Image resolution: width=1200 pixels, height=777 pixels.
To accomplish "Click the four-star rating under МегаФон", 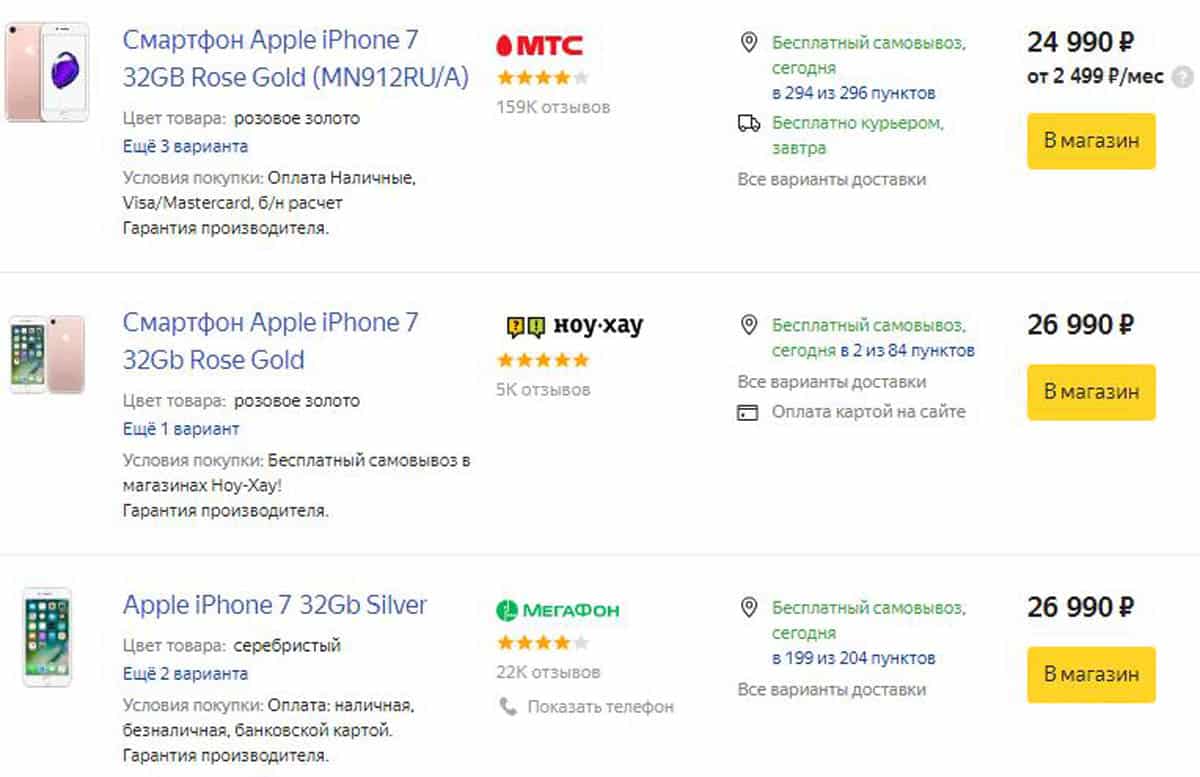I will click(x=541, y=641).
